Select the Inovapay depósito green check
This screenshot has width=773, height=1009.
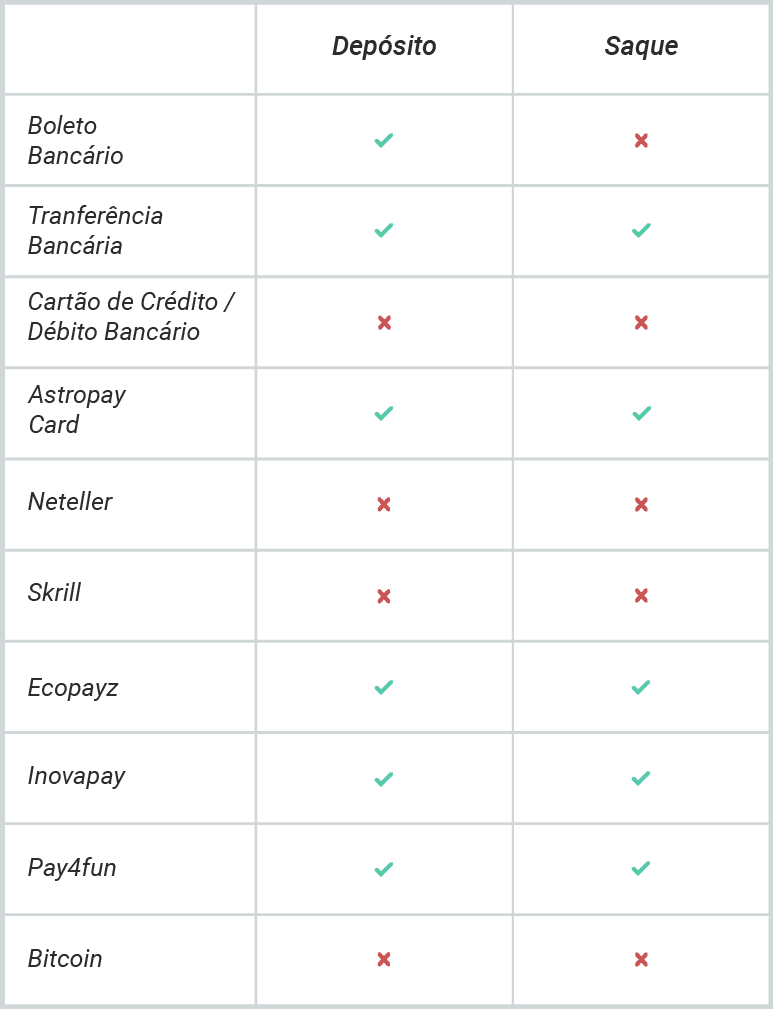coord(384,779)
